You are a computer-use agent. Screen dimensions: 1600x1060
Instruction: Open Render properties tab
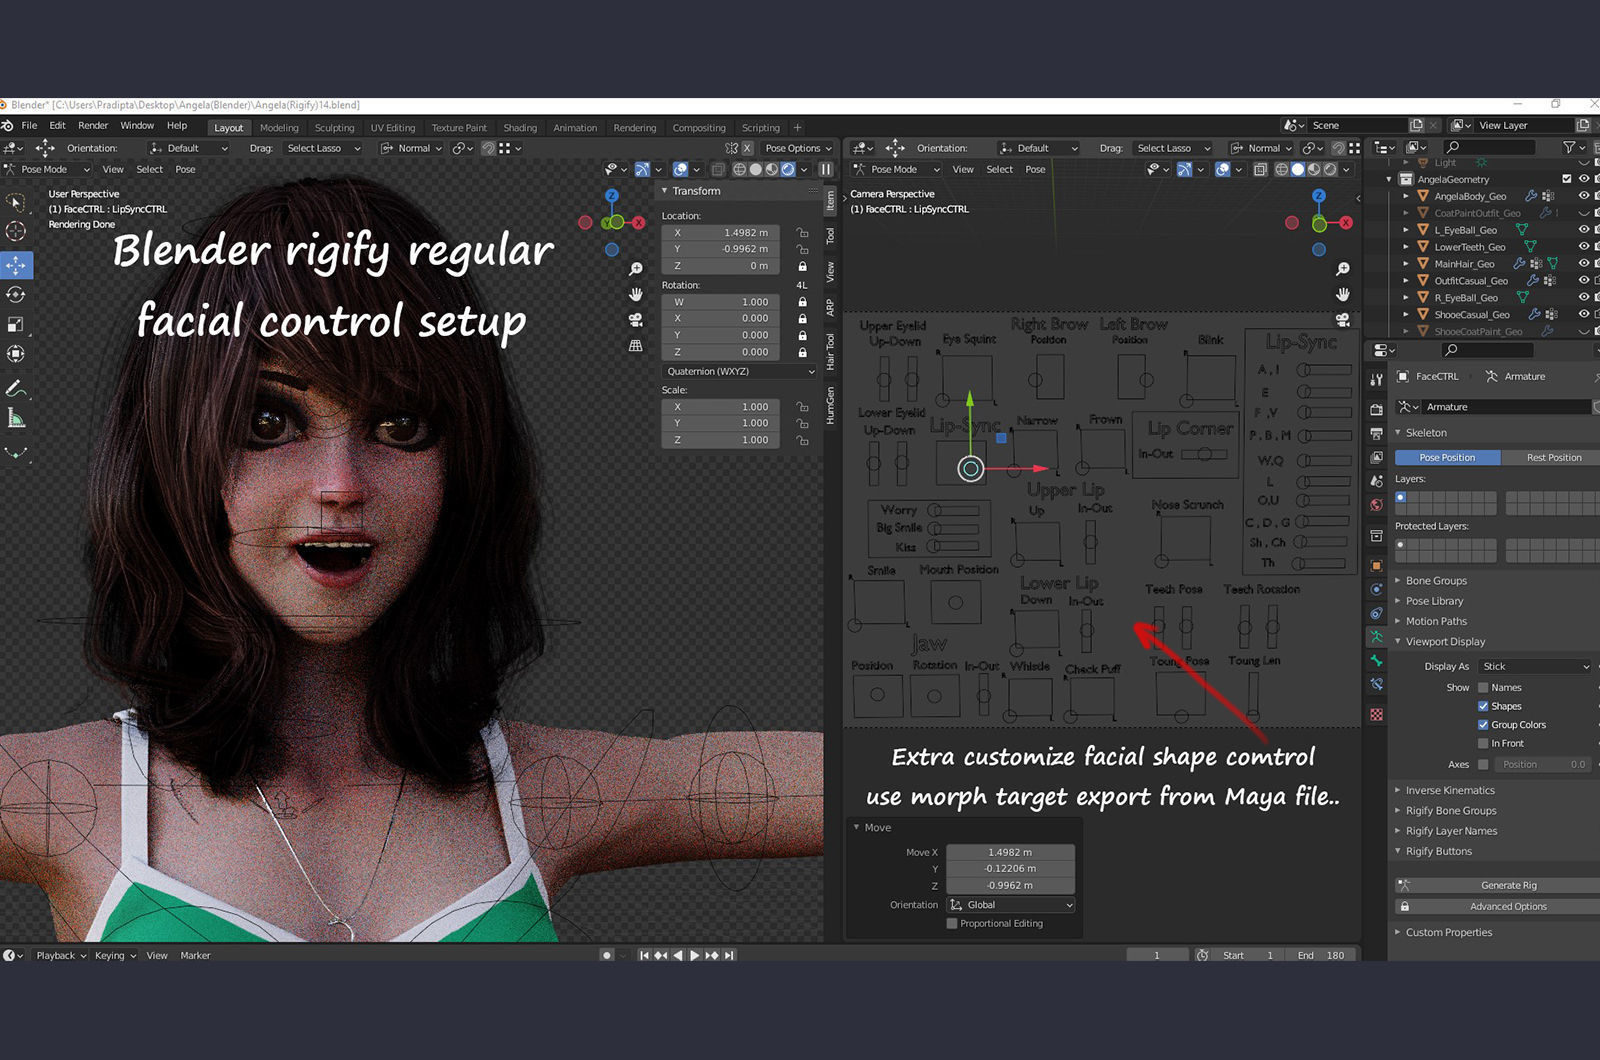pos(1377,409)
